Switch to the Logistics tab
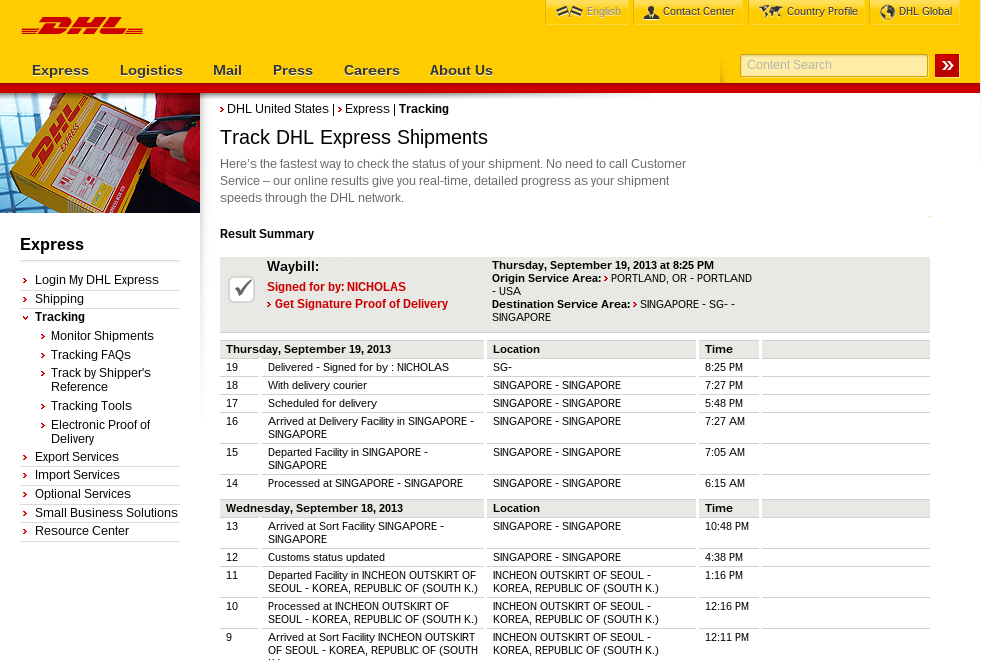Screen dimensions: 981x660 click(x=151, y=71)
